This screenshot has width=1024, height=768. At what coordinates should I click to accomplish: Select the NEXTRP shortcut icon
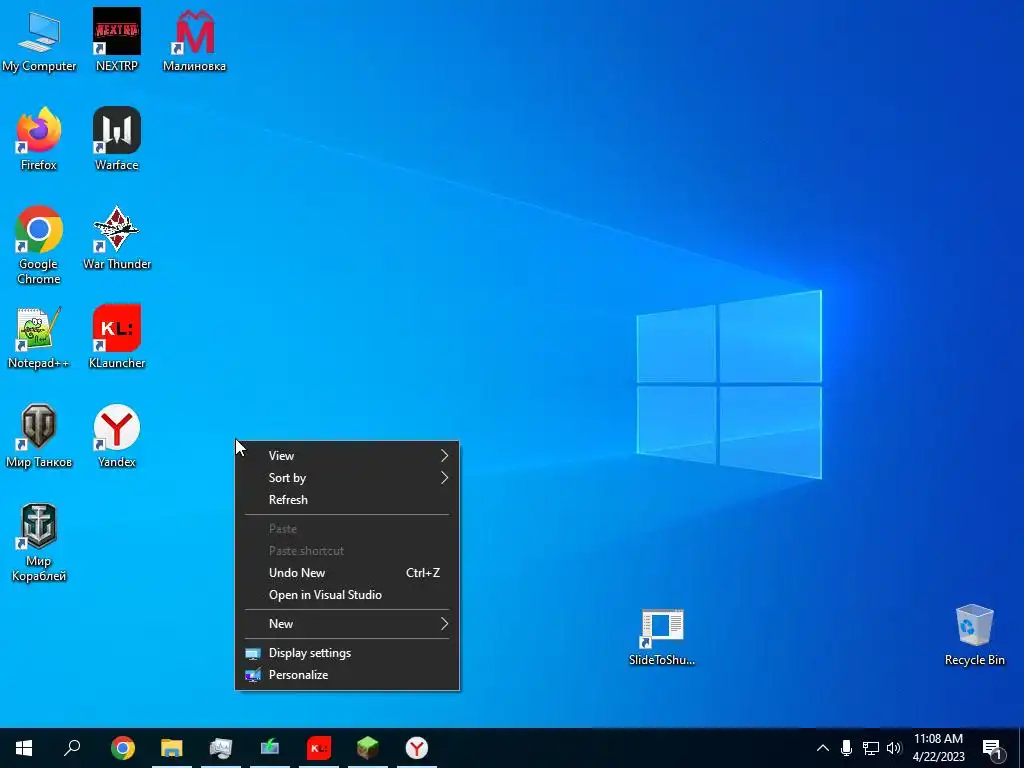(117, 40)
